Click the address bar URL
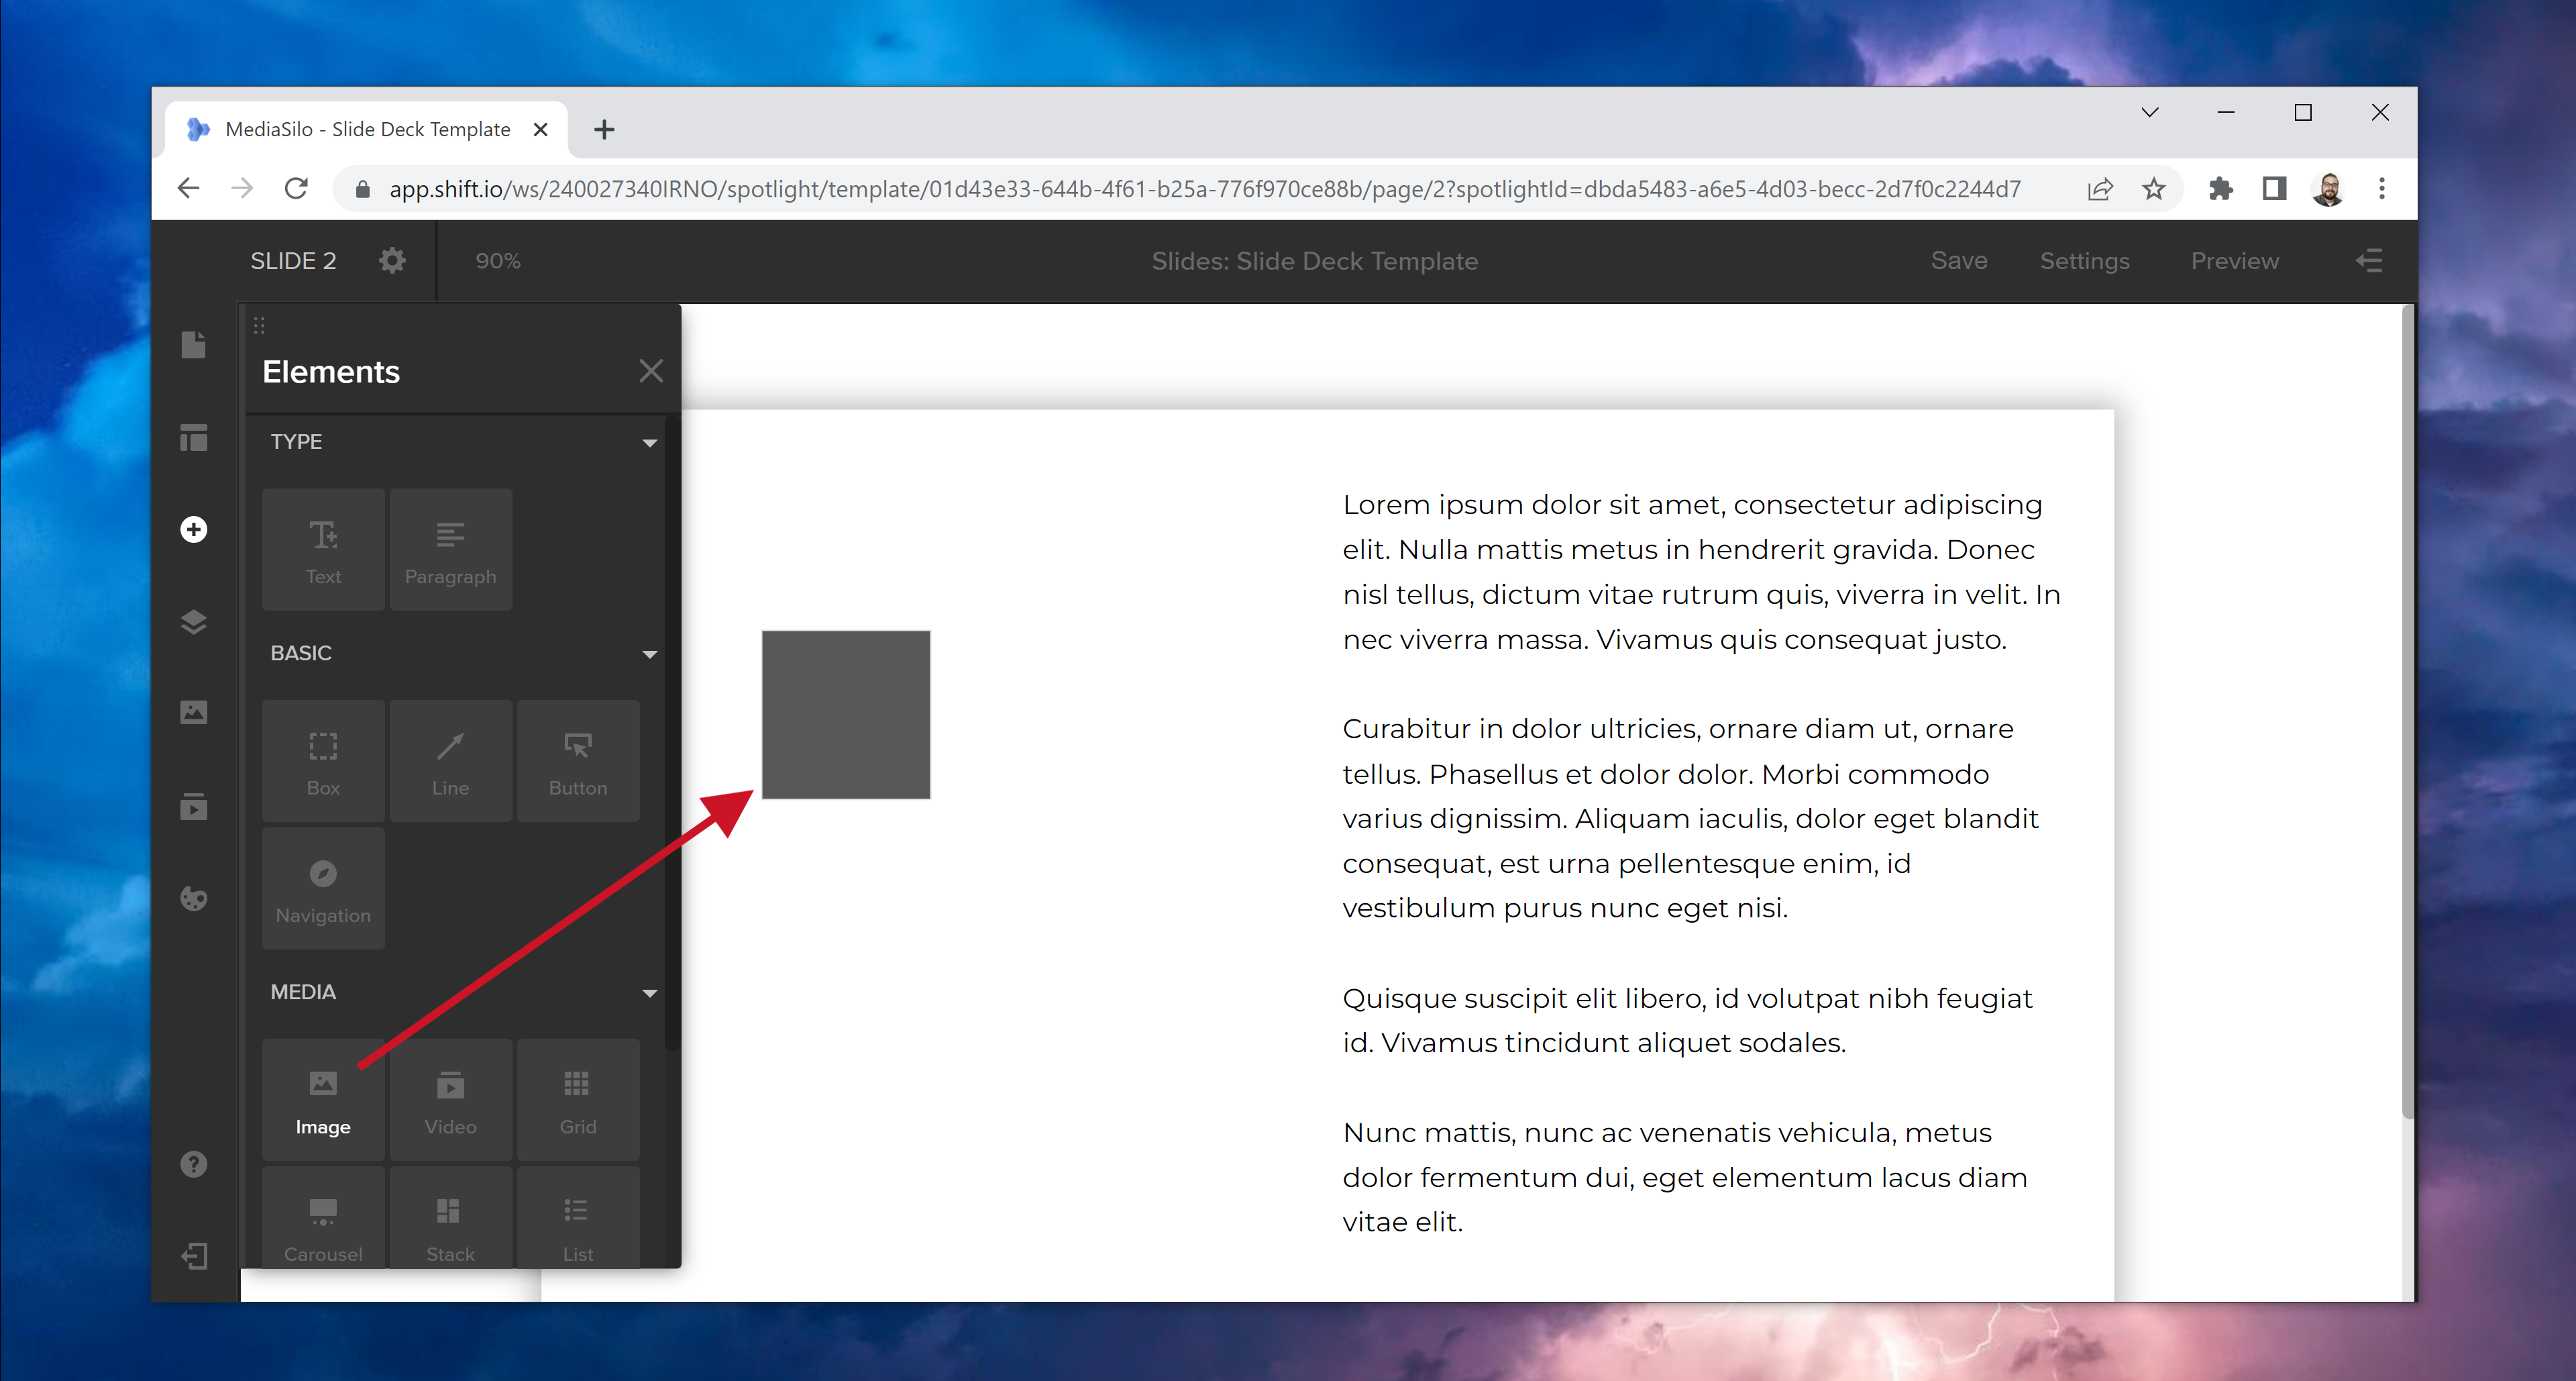Screen dimensions: 2576x1381 pos(1204,189)
